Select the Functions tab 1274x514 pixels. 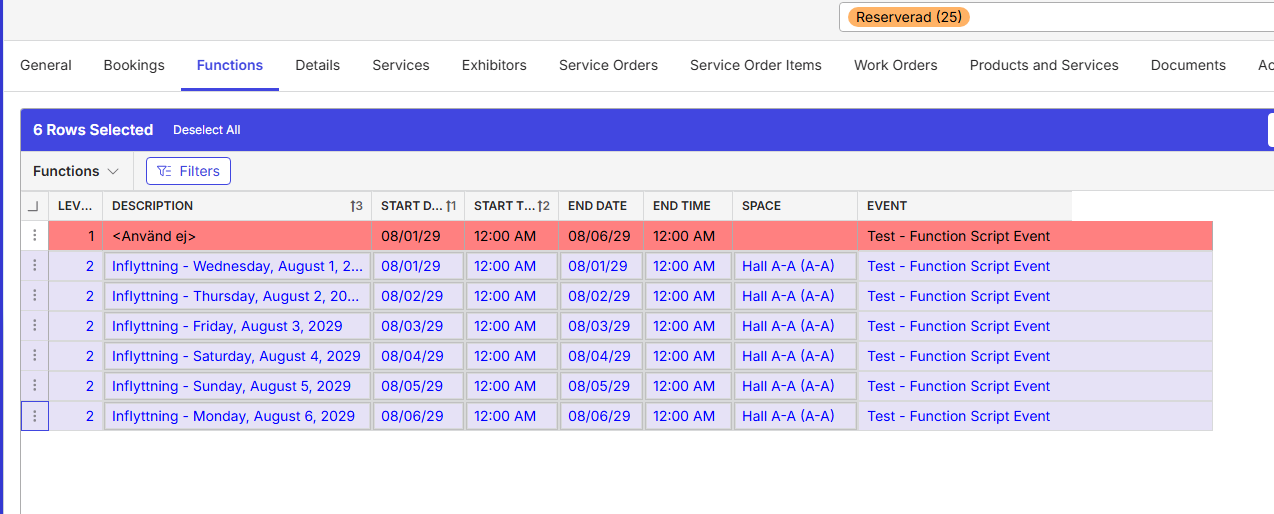(x=230, y=65)
